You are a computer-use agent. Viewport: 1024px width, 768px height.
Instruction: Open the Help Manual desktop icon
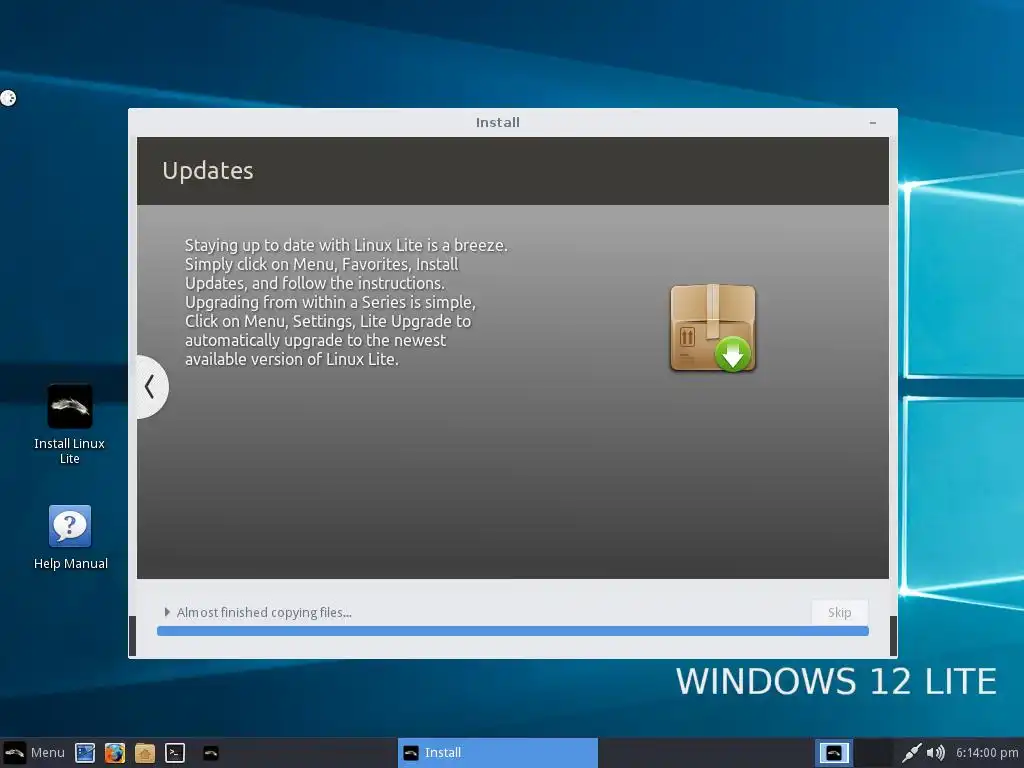pos(71,537)
